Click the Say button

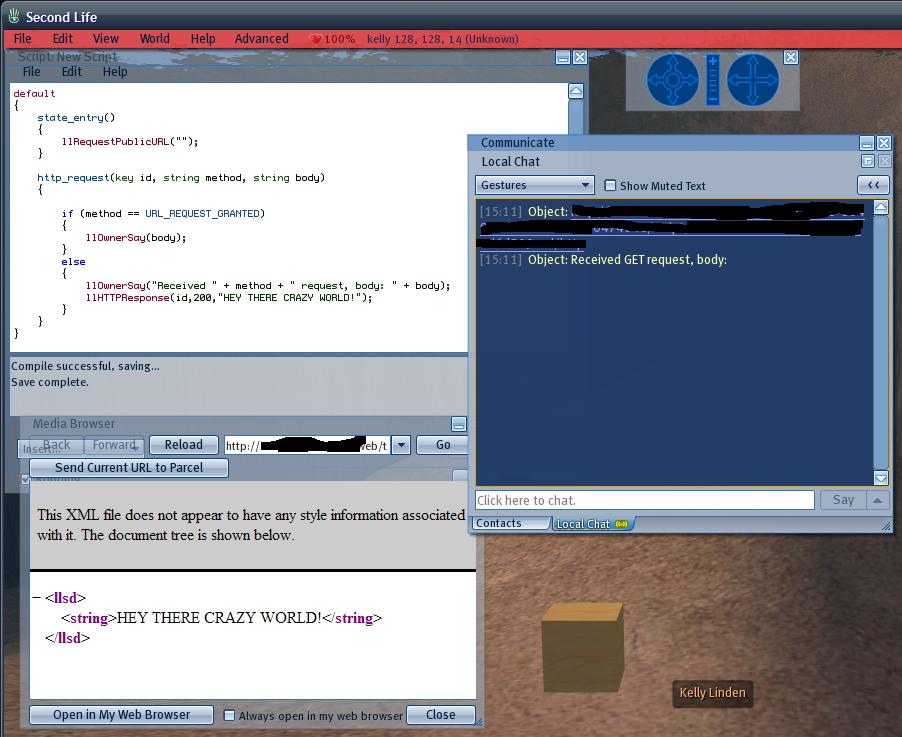coord(843,500)
